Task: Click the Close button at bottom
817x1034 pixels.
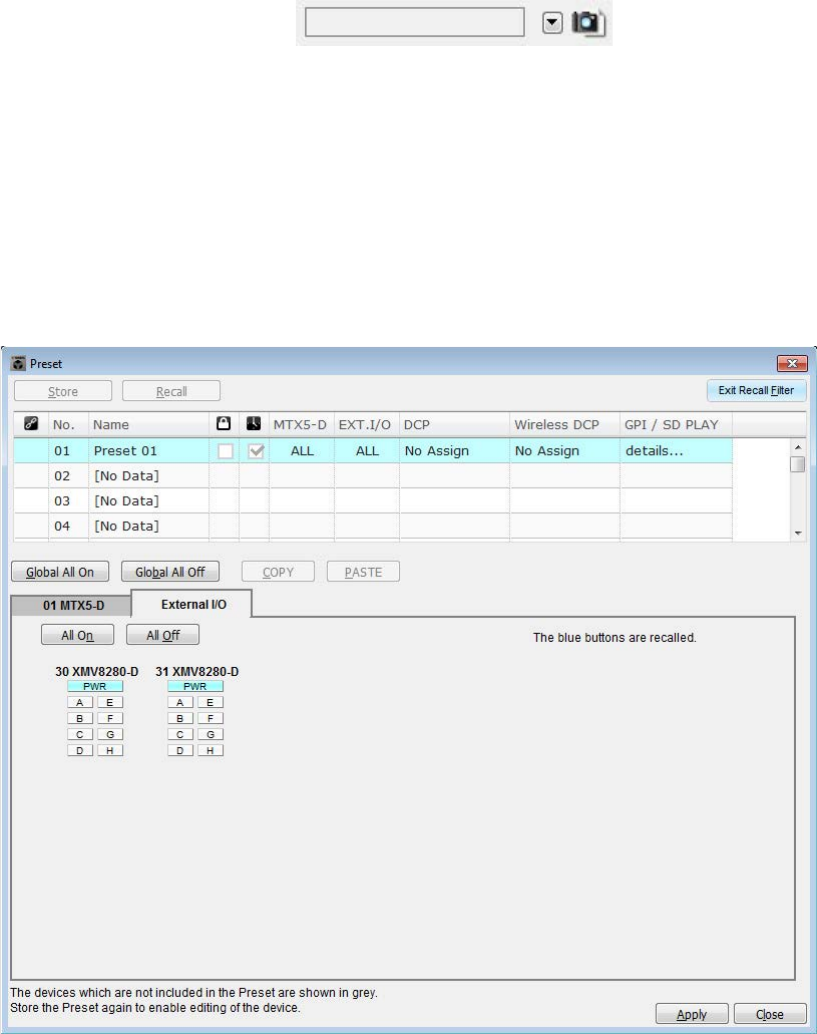Action: pos(770,1014)
